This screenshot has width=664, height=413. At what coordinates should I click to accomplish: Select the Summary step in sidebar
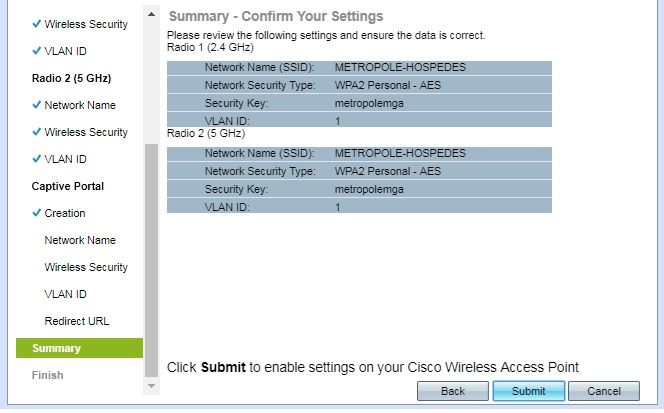[79, 348]
